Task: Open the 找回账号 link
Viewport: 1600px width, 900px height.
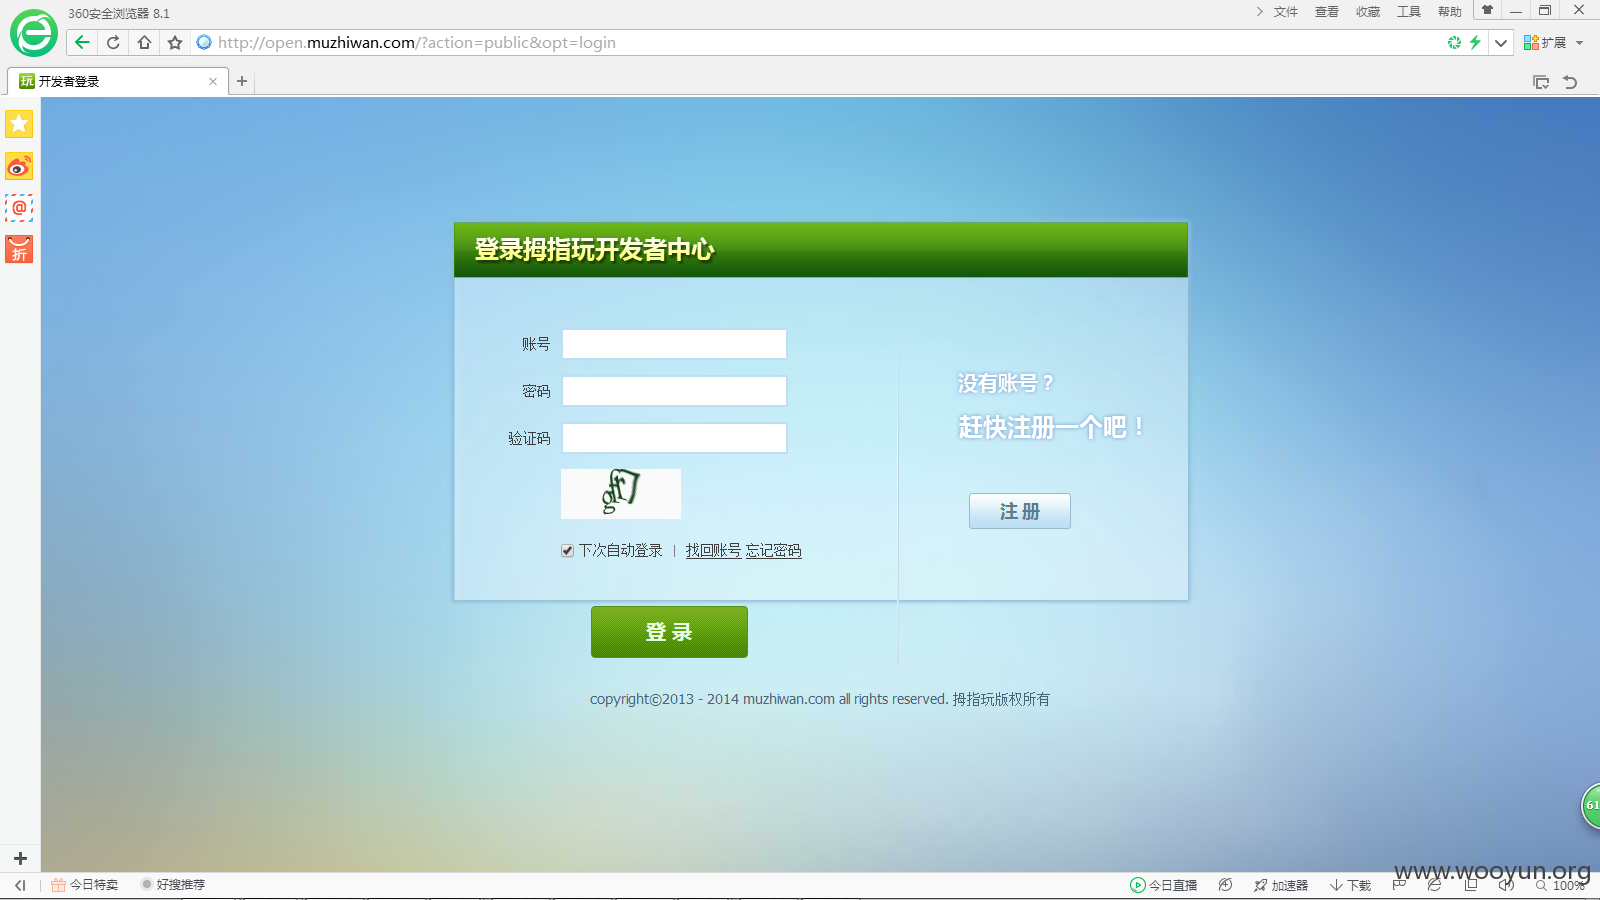Action: point(713,551)
